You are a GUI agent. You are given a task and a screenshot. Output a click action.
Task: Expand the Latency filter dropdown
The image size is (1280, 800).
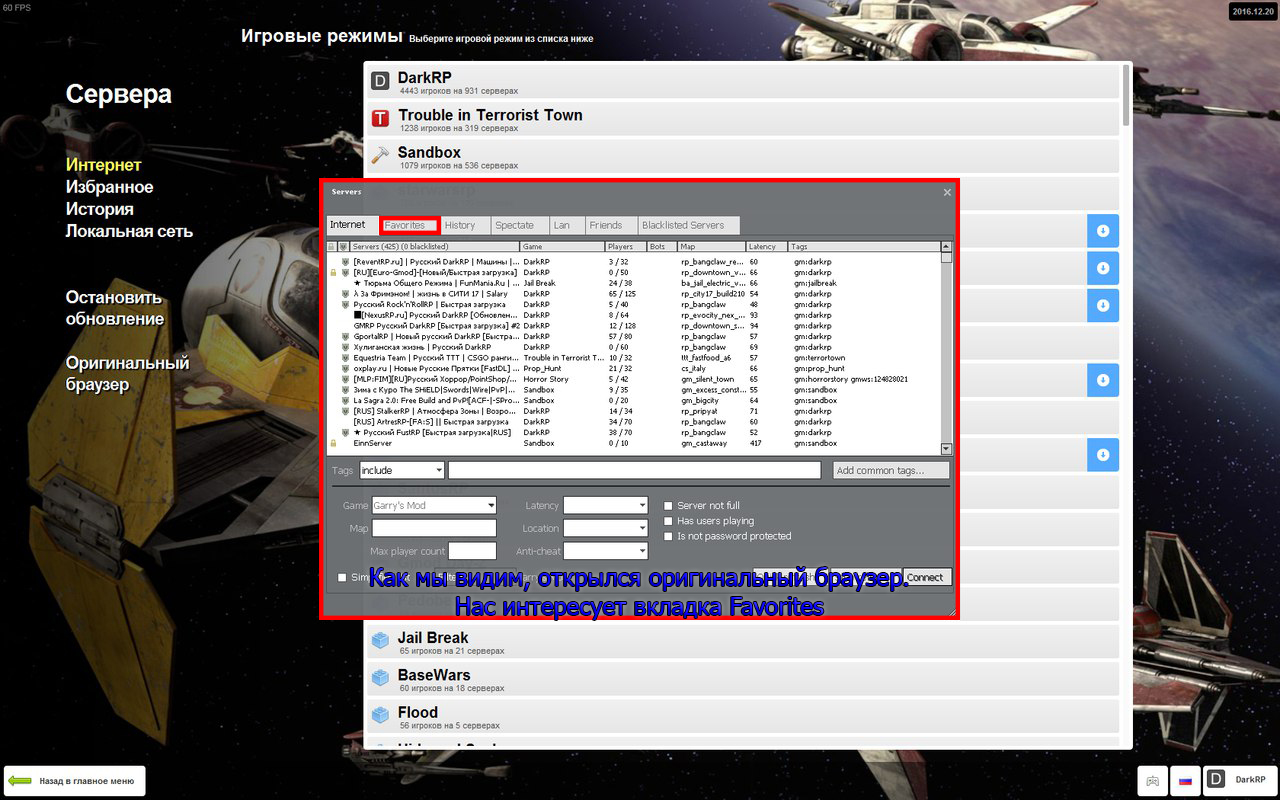point(606,506)
